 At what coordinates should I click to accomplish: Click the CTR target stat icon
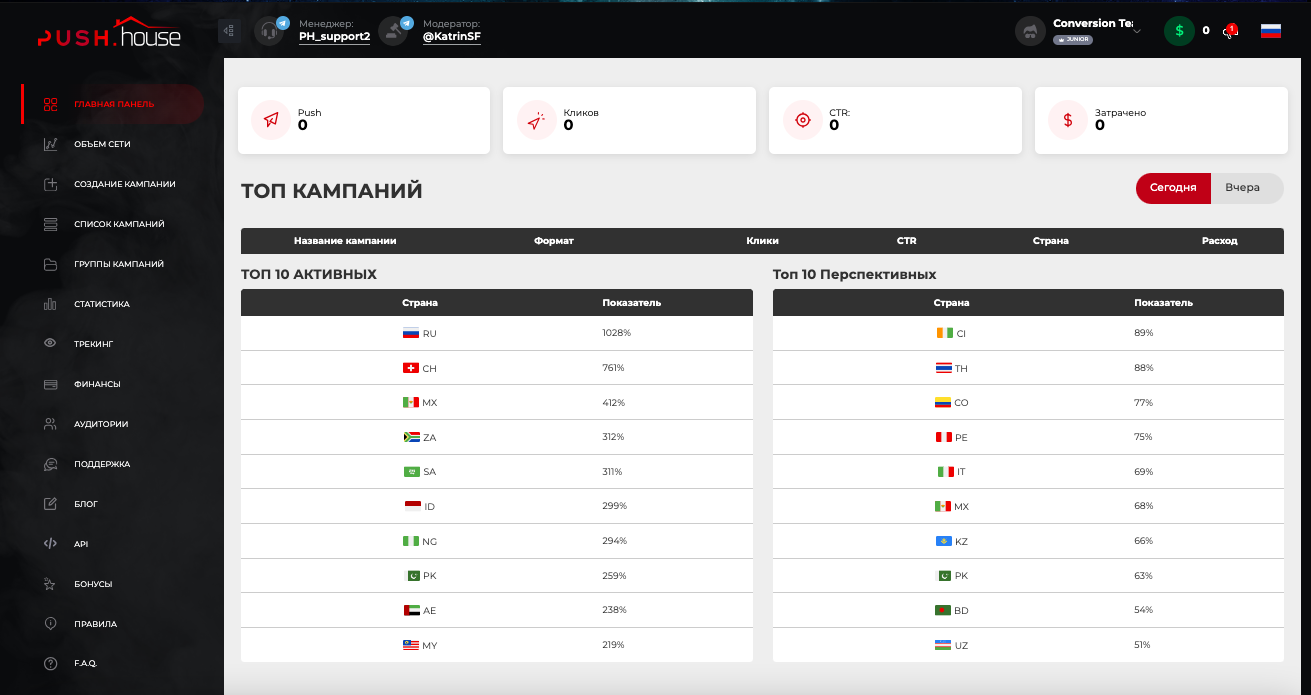pyautogui.click(x=802, y=120)
